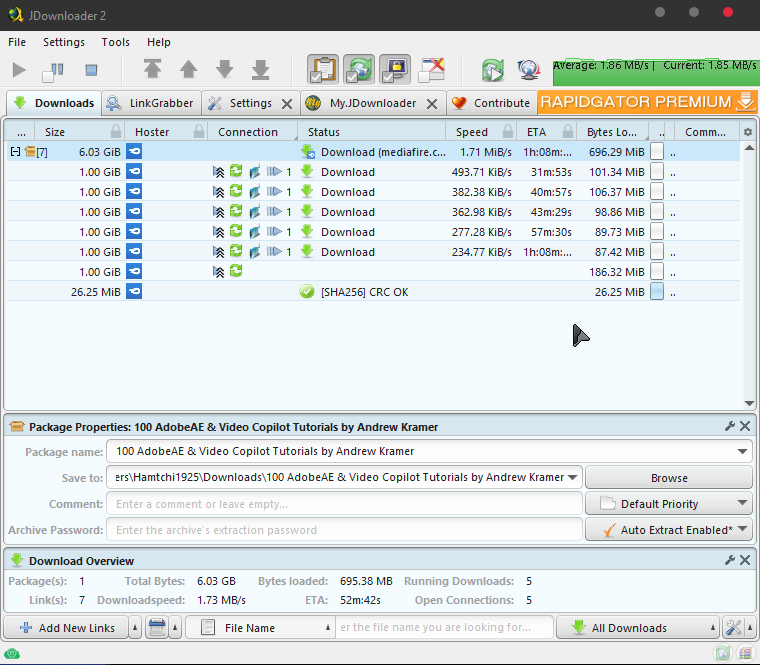Viewport: 760px width, 665px height.
Task: Select the green checkmark beside SHA256 CRC OK
Action: point(307,291)
